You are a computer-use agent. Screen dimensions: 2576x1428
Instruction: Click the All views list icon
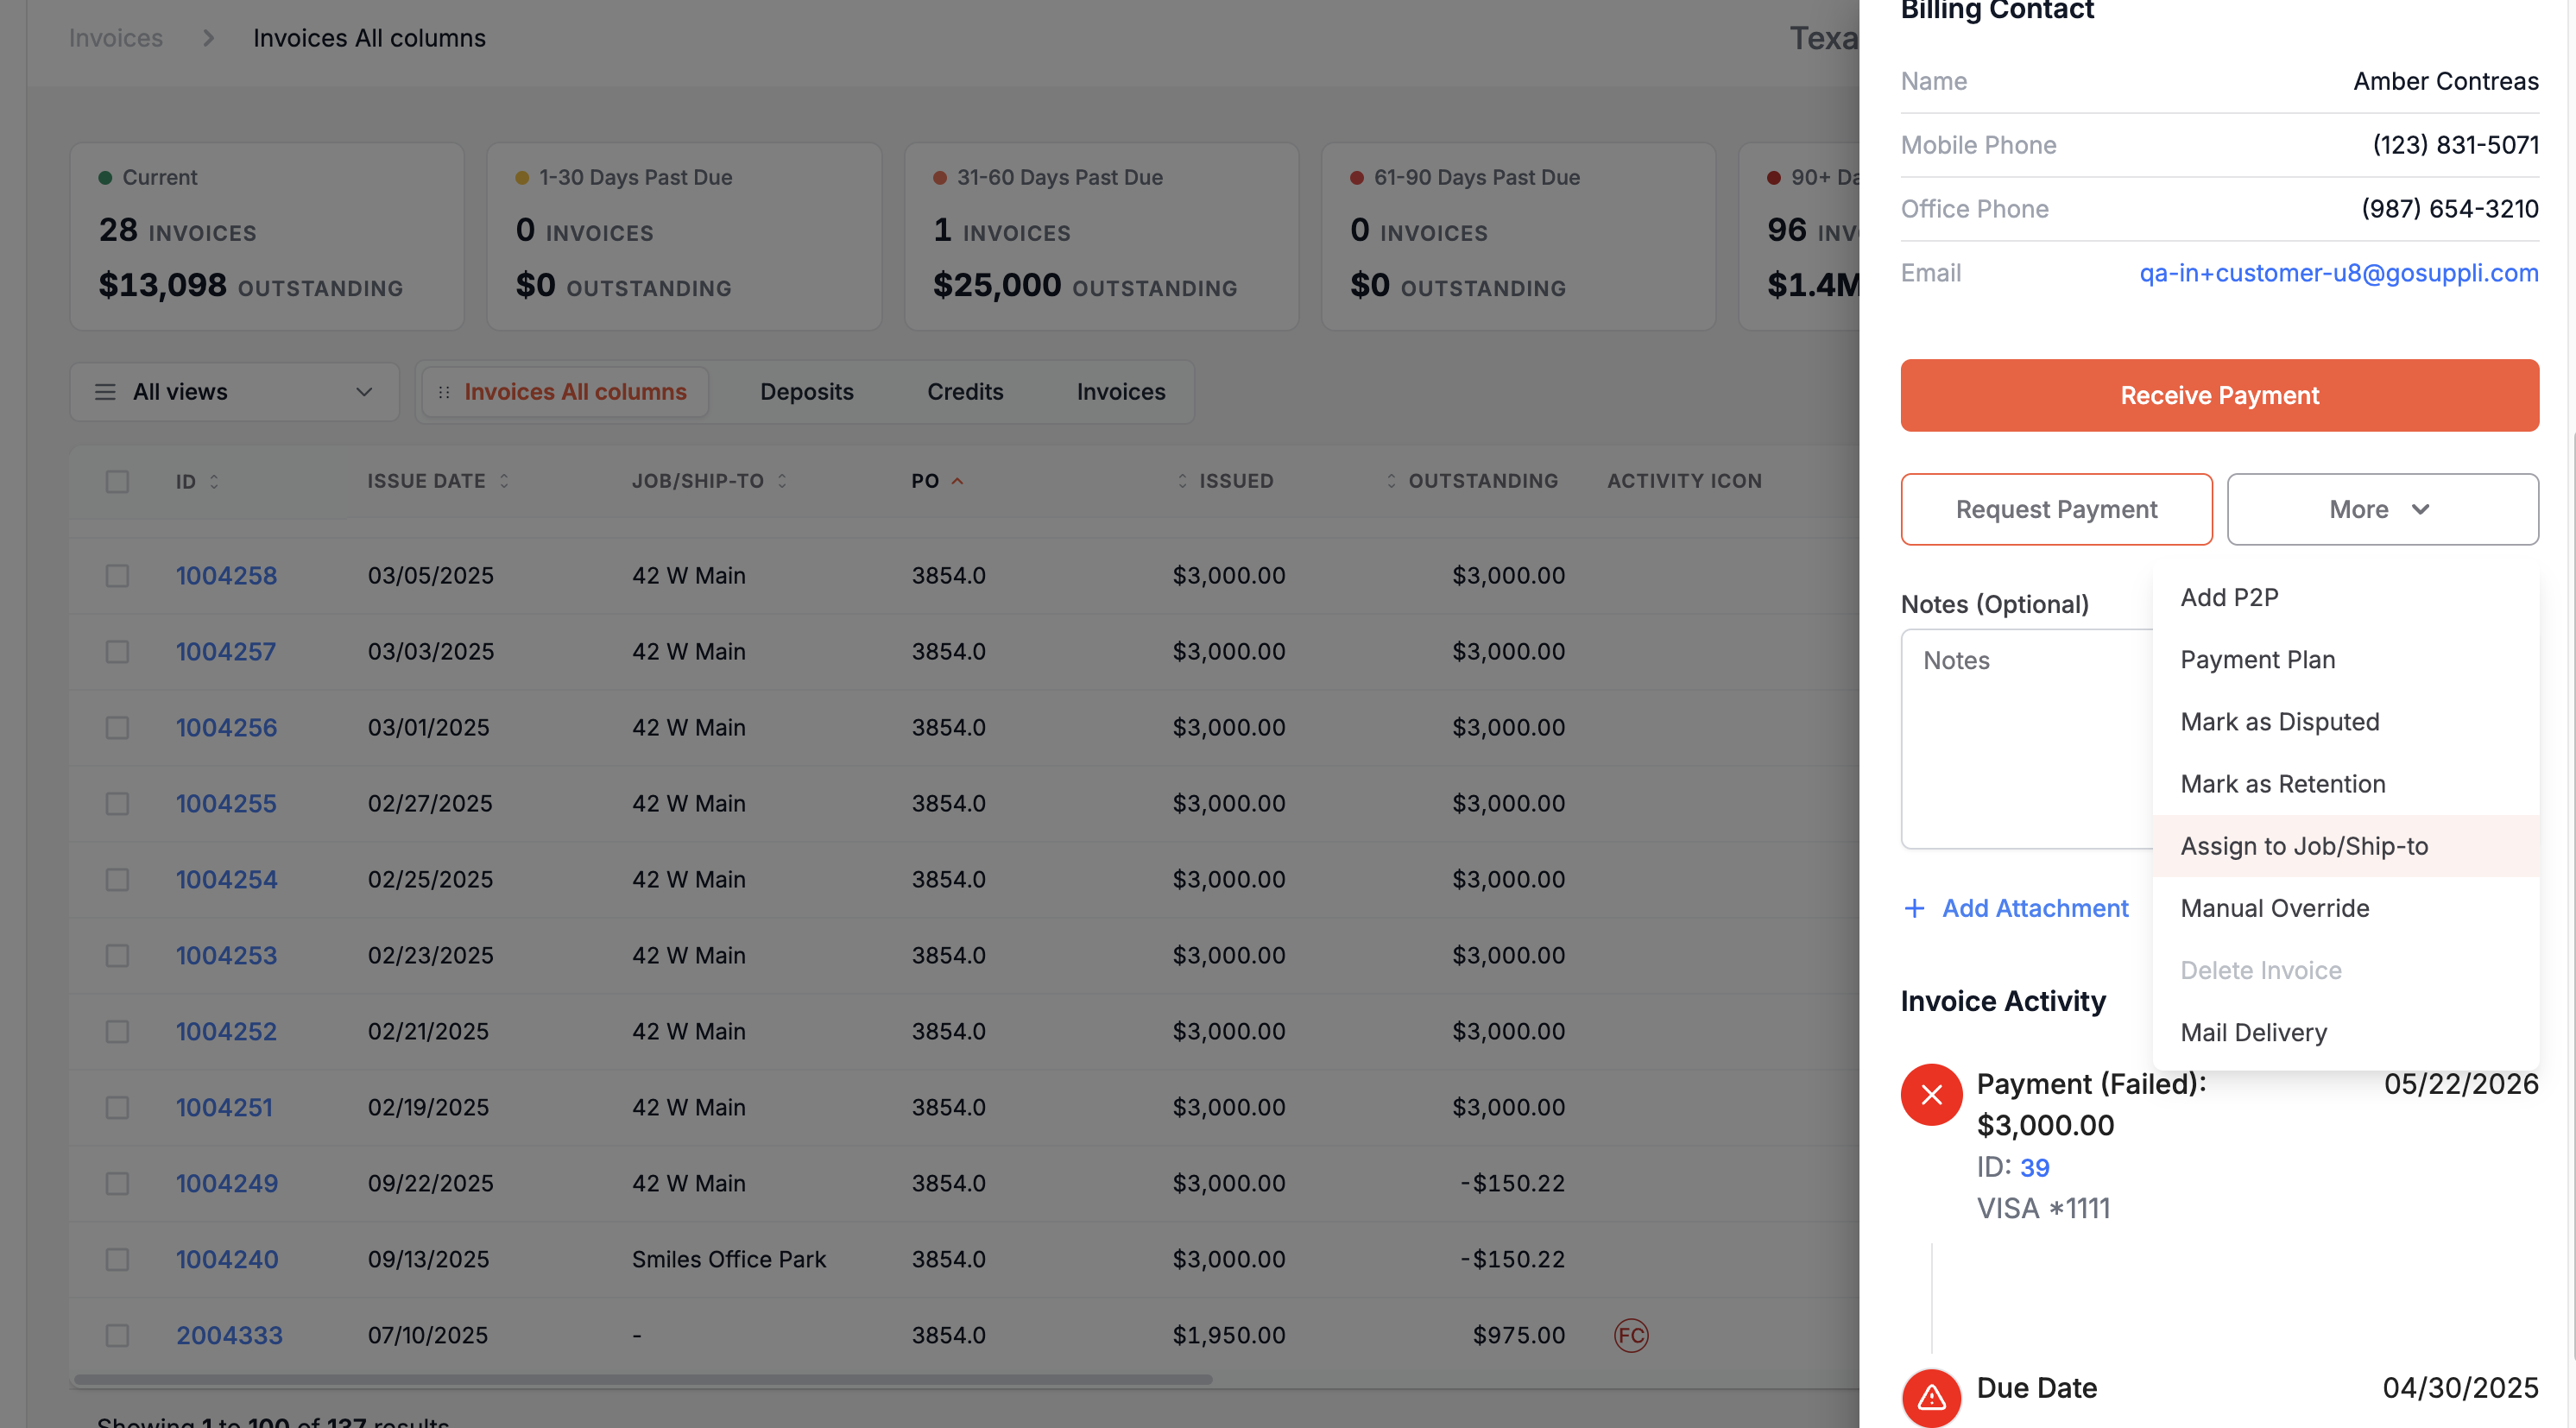click(x=105, y=392)
